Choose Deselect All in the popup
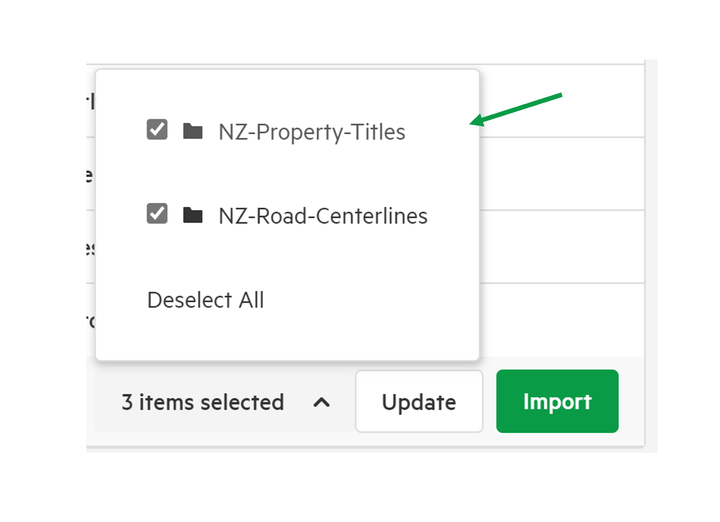720x522 pixels. click(205, 300)
